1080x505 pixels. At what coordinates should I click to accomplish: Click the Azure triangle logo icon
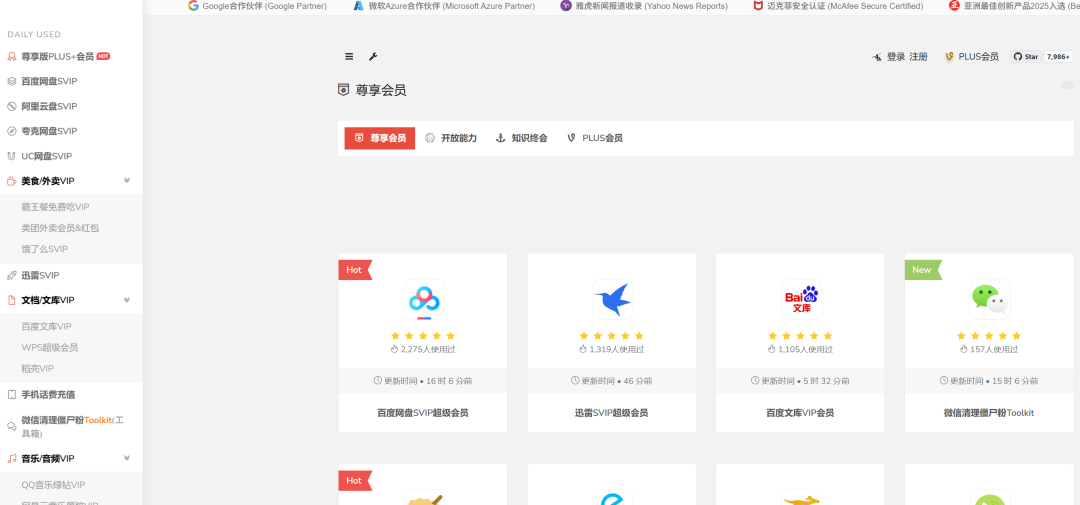point(358,6)
